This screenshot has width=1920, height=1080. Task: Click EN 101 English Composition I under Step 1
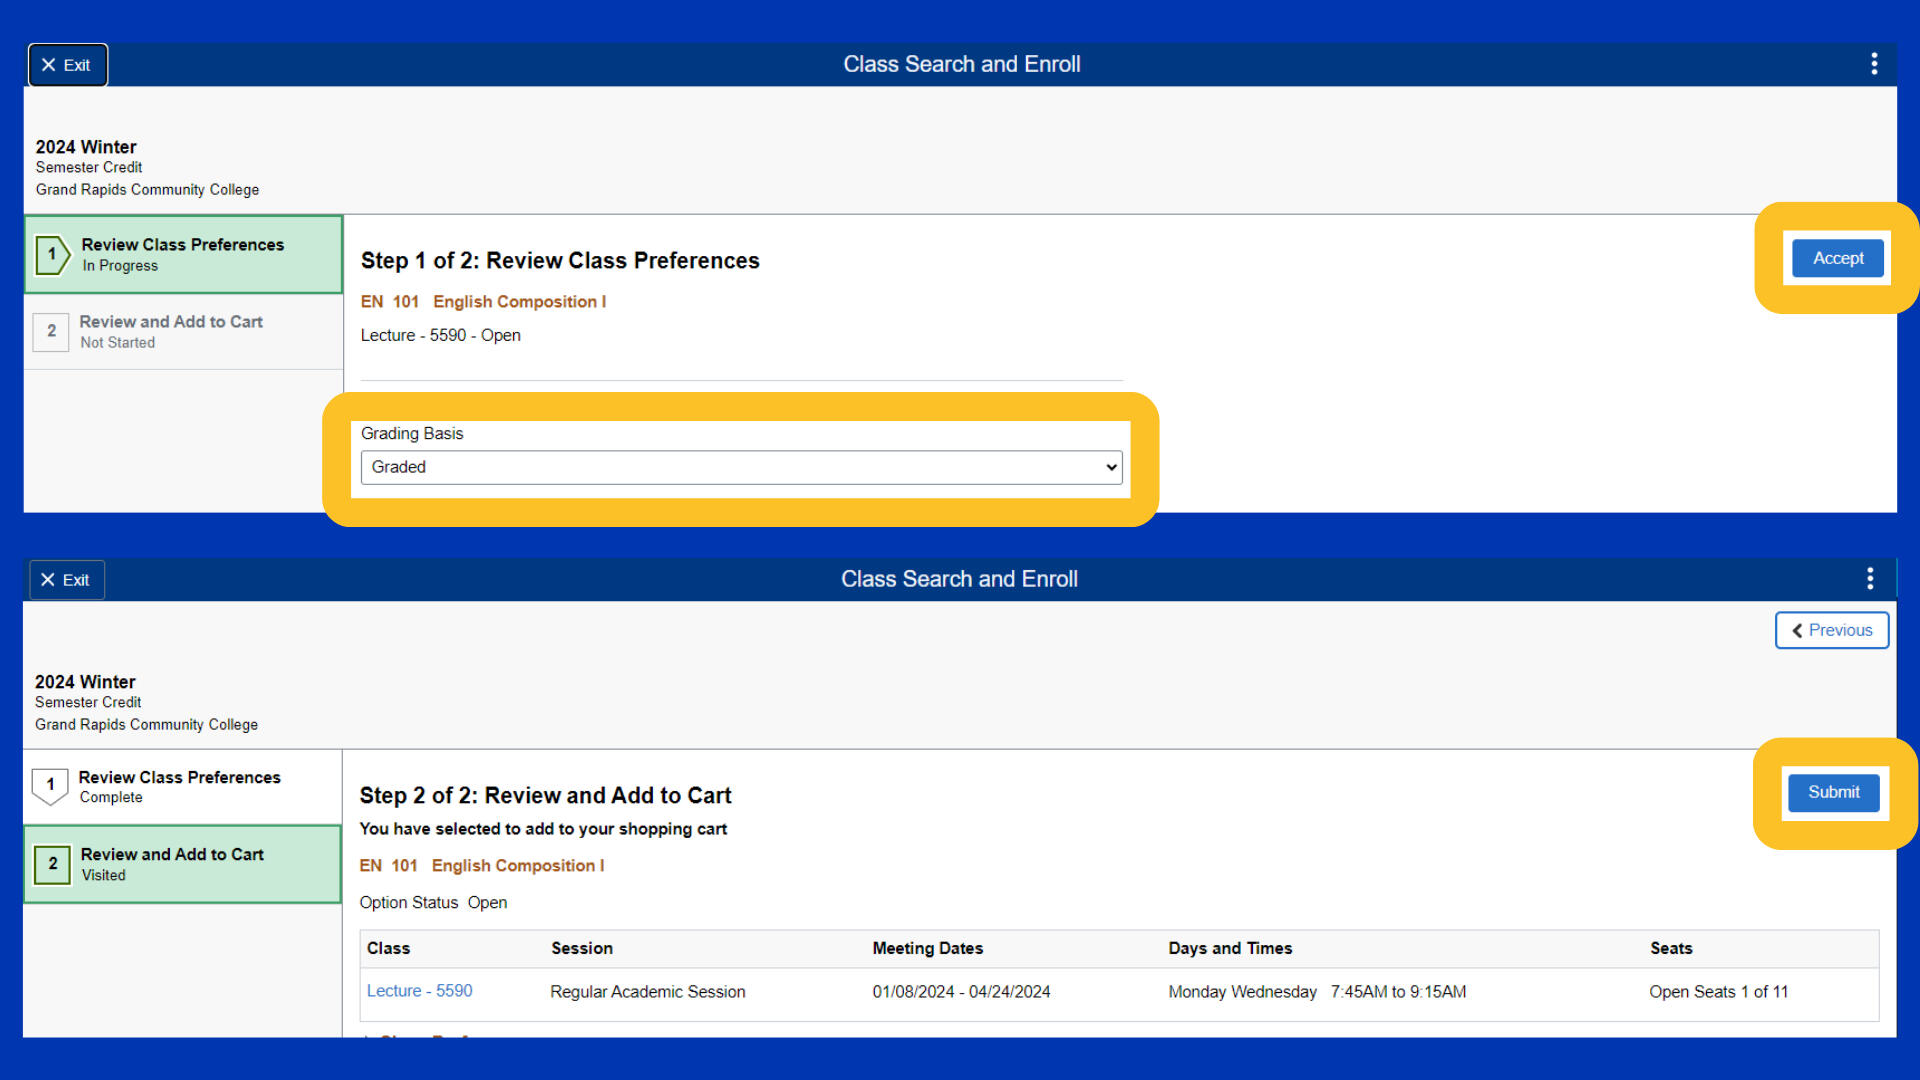tap(483, 302)
